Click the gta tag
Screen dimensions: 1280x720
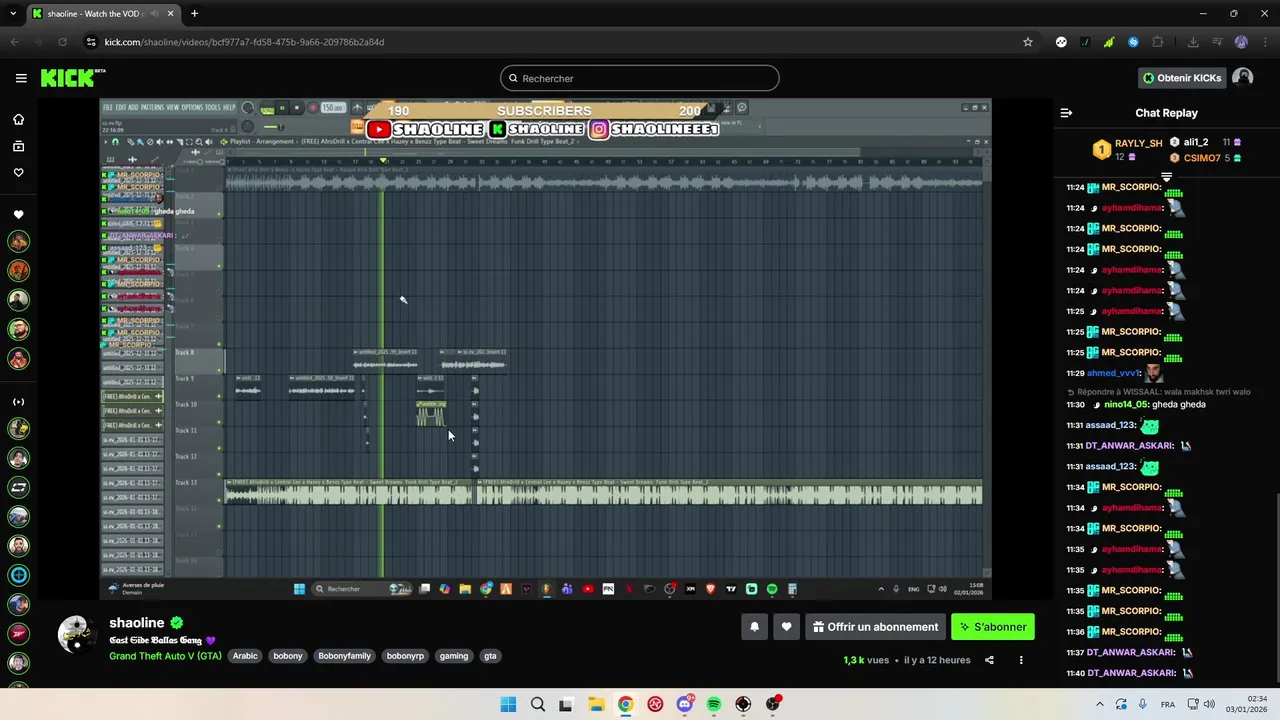[x=490, y=656]
